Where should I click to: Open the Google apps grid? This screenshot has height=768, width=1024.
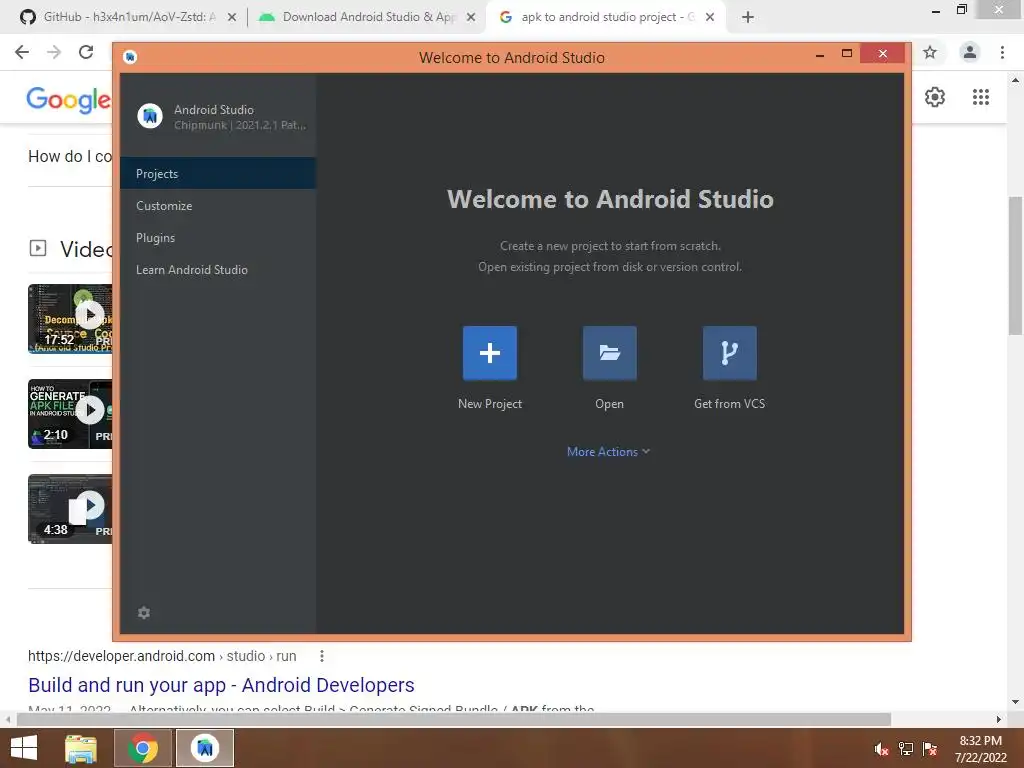pyautogui.click(x=981, y=97)
